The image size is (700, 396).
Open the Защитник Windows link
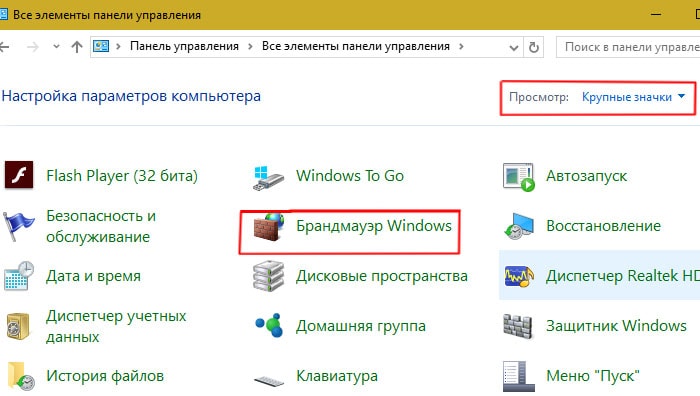click(617, 326)
